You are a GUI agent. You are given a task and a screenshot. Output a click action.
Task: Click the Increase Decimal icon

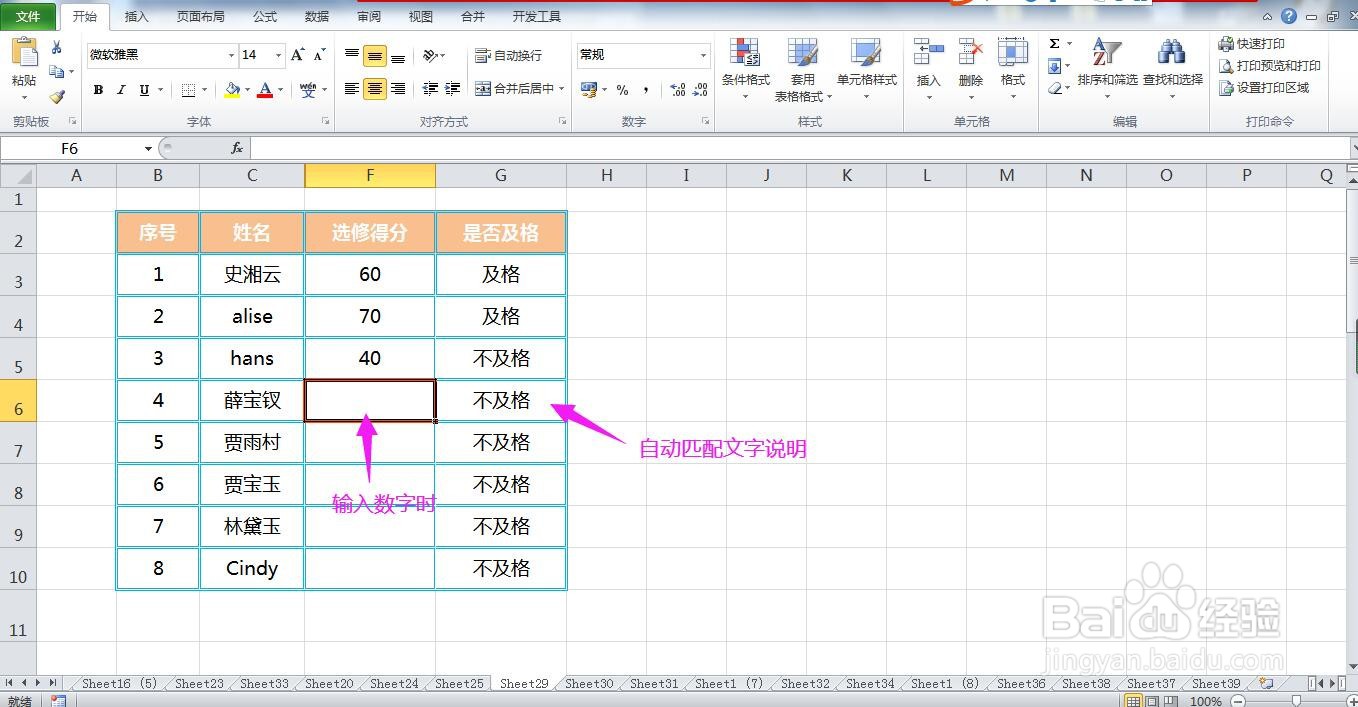(678, 90)
